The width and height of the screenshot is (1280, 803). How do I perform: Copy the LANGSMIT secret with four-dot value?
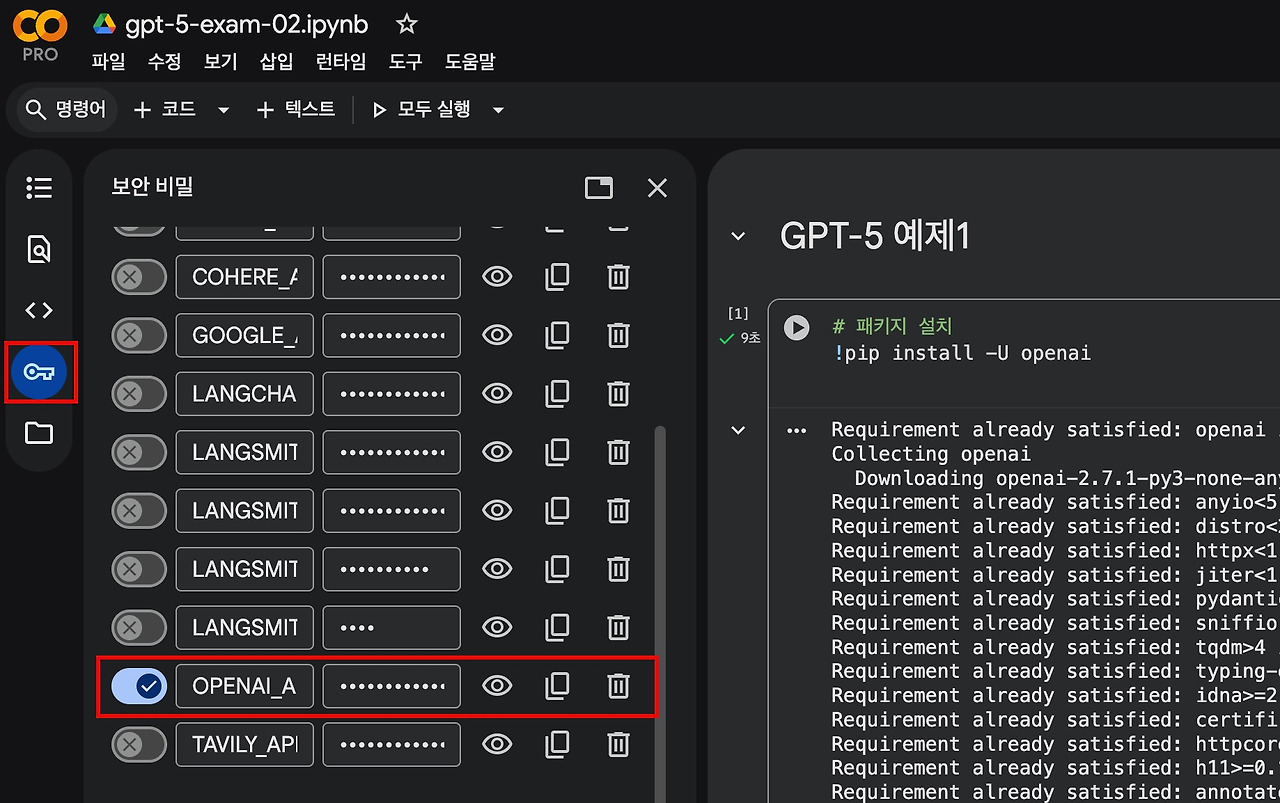557,627
